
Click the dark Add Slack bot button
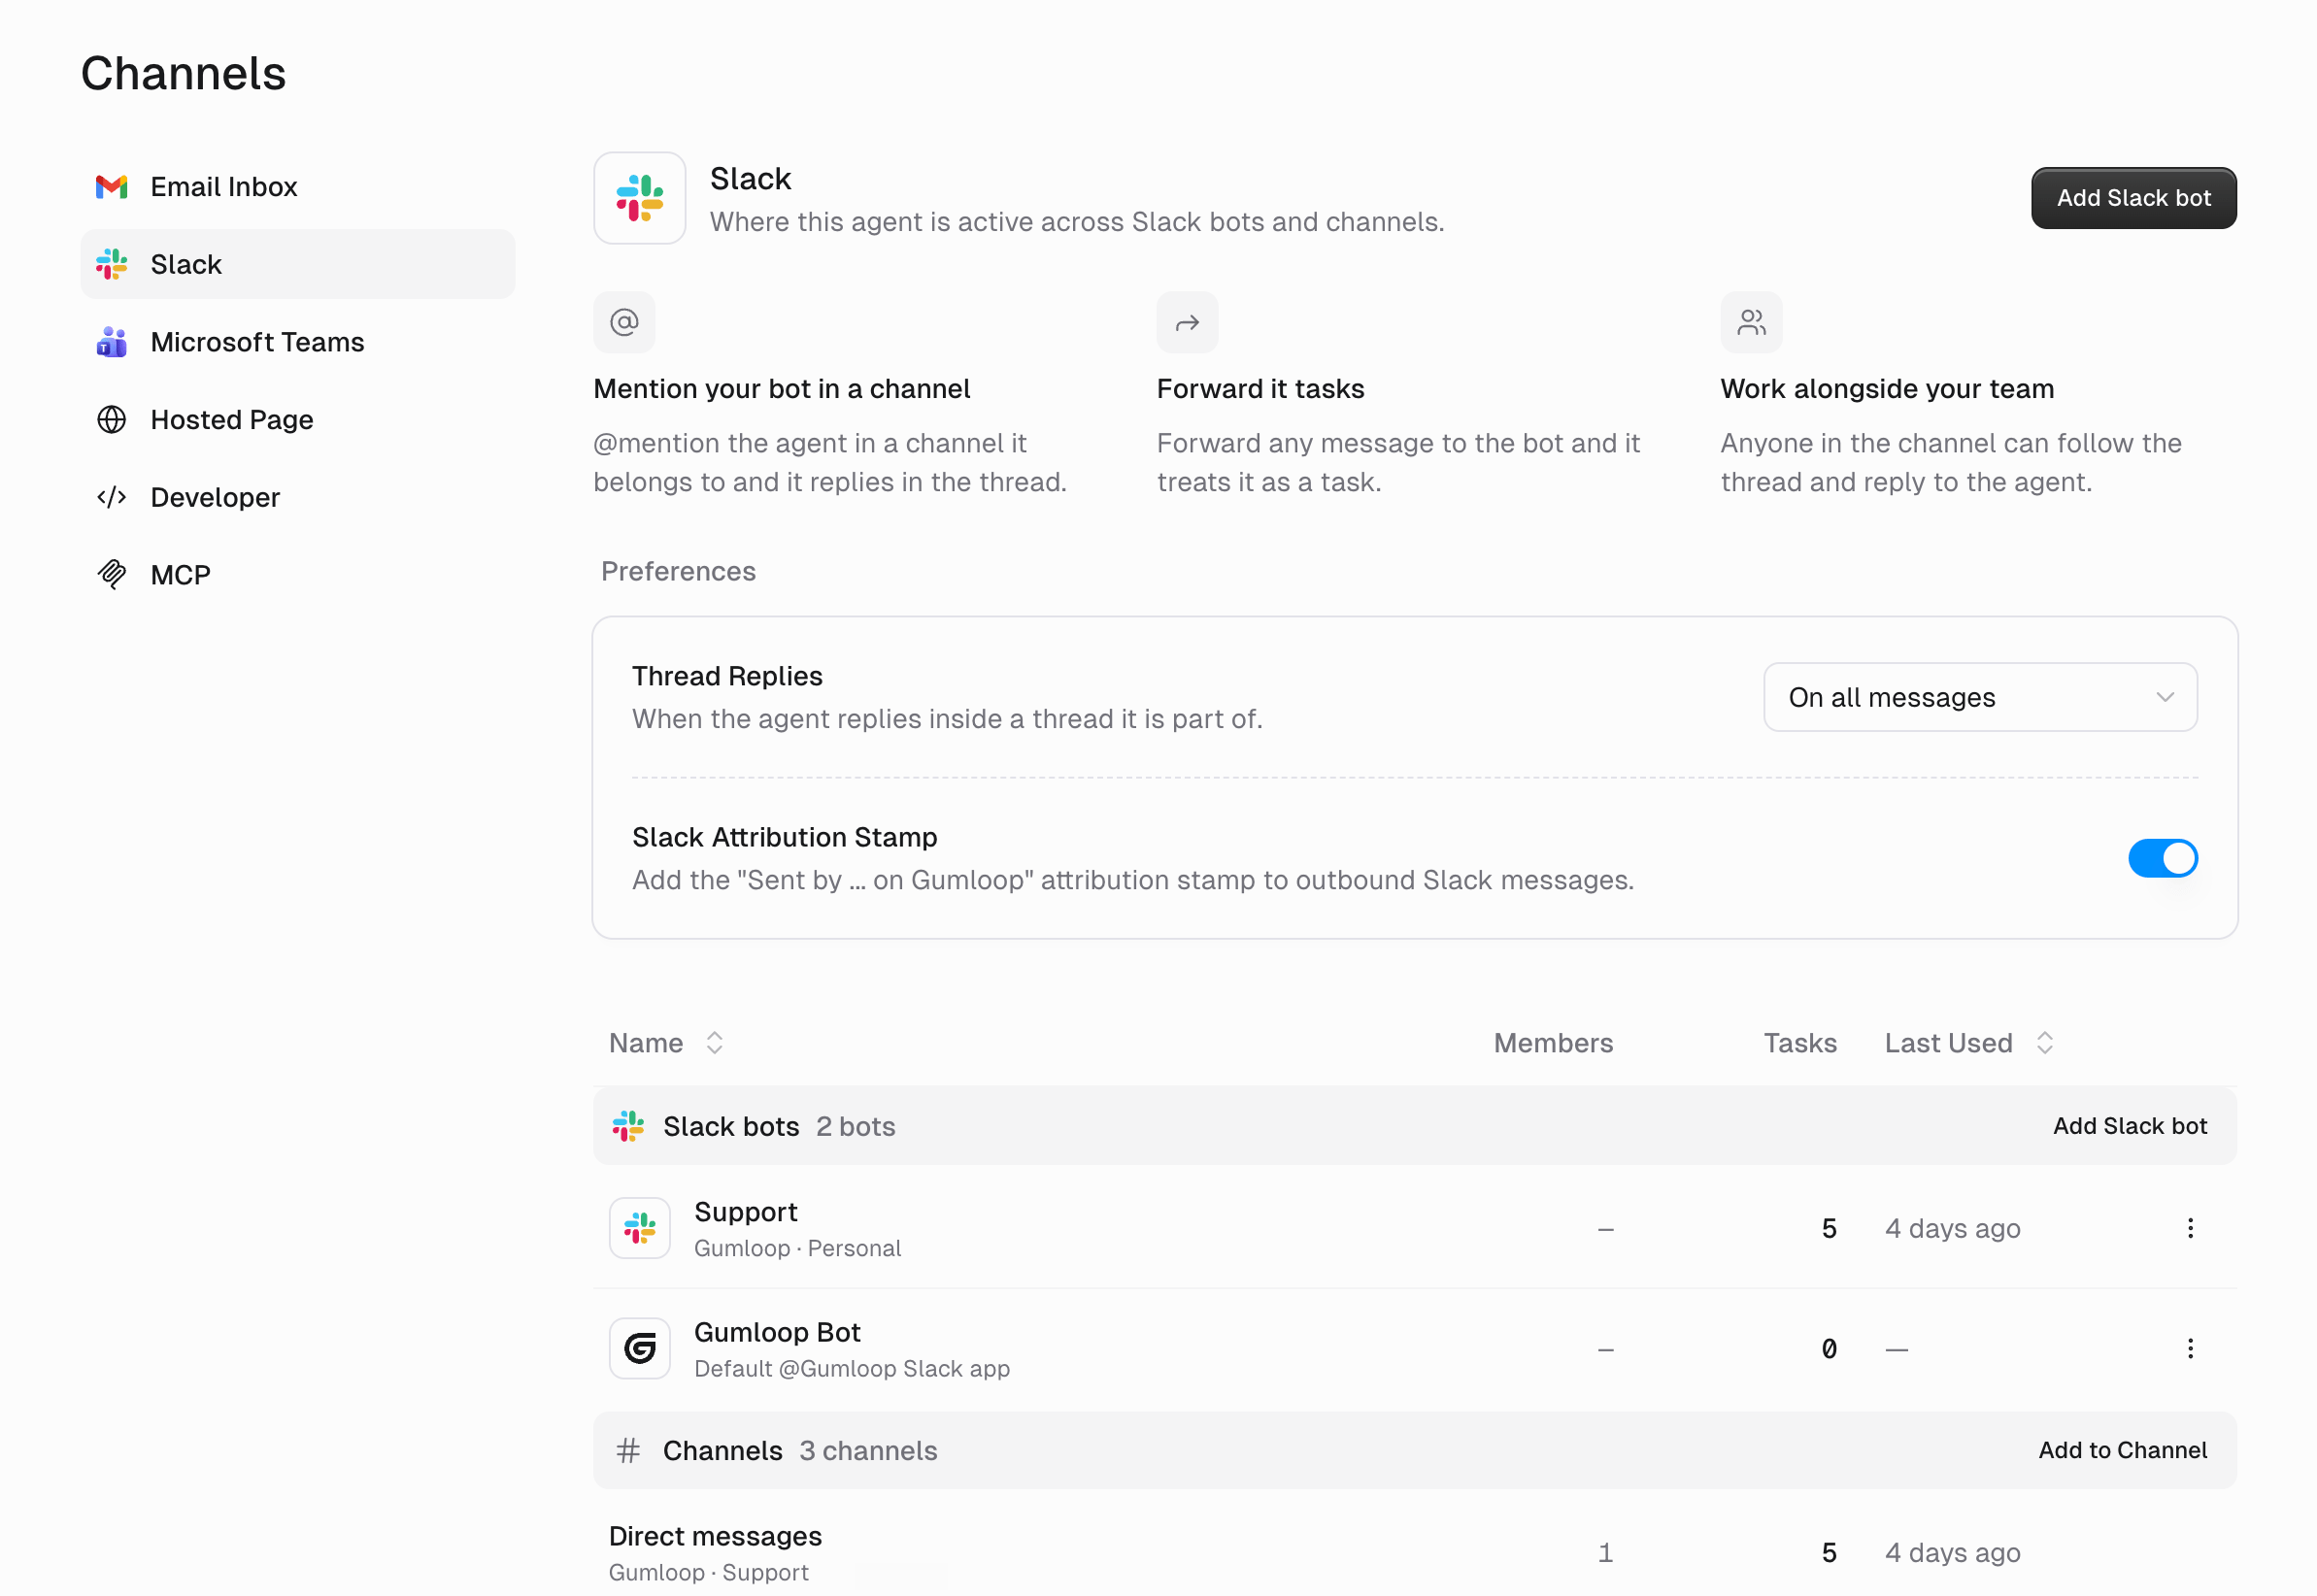[x=2133, y=198]
